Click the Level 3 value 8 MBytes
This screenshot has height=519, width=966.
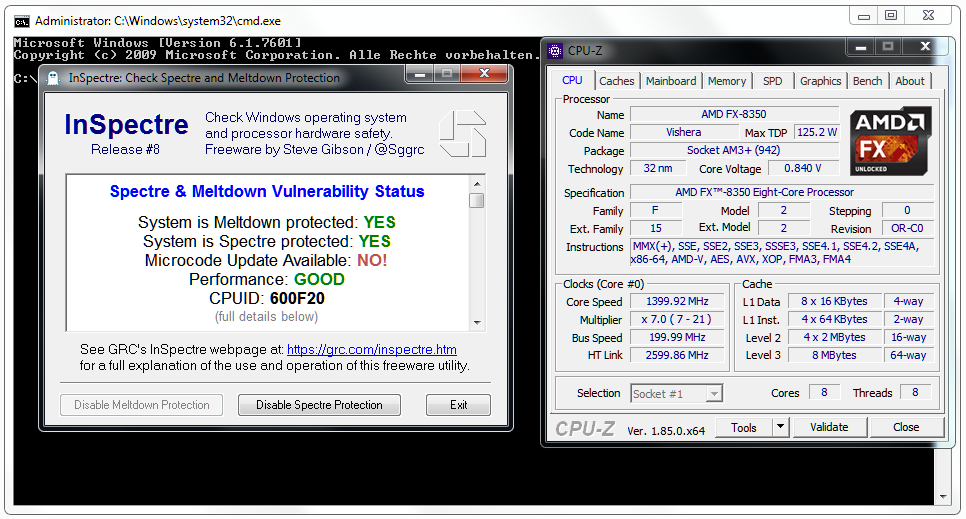(835, 355)
